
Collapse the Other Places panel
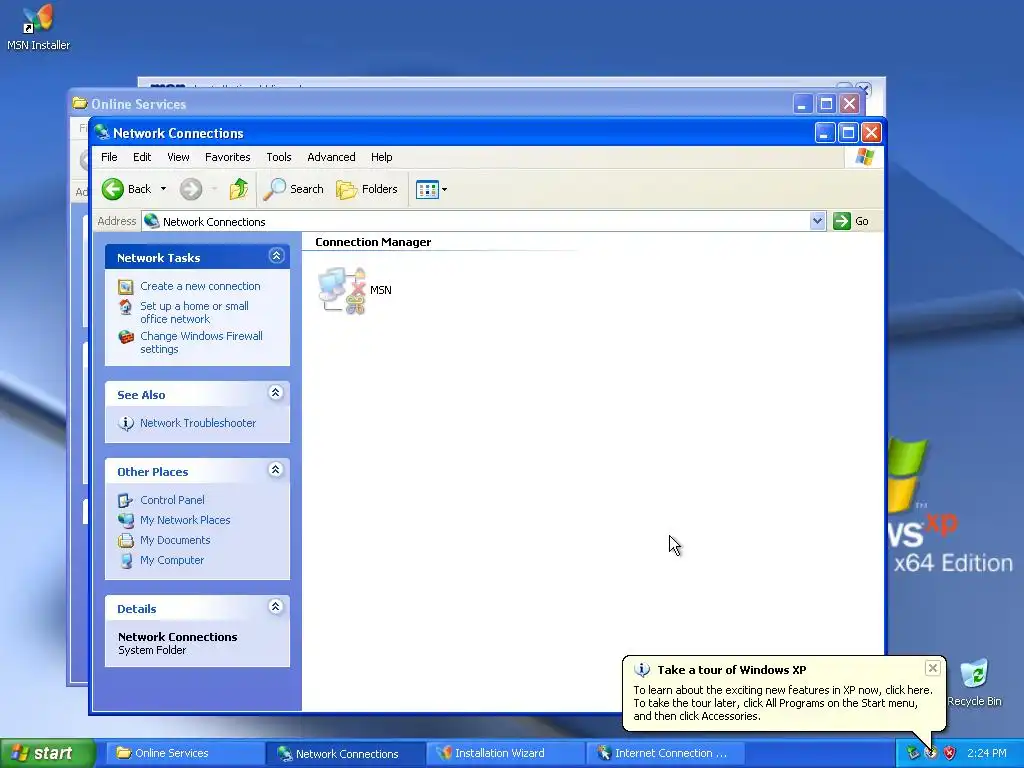pyautogui.click(x=276, y=470)
